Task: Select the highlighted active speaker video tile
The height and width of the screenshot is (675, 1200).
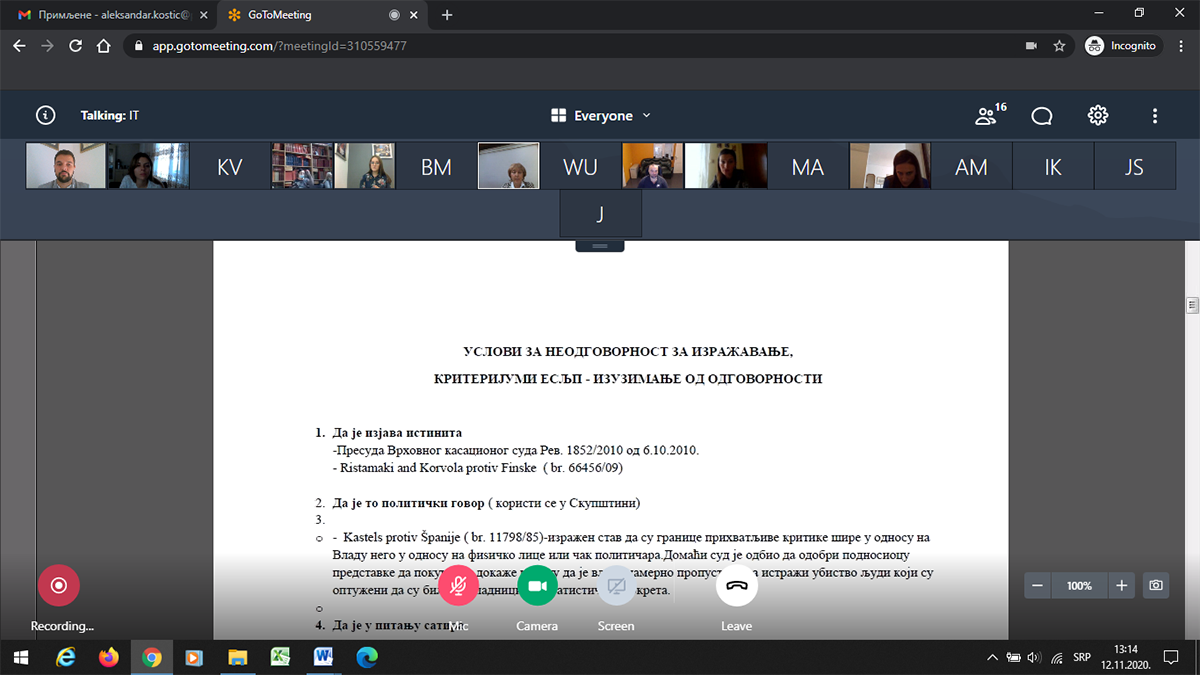Action: [x=509, y=166]
